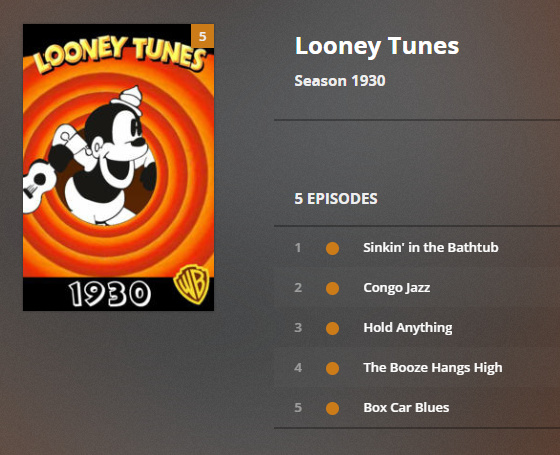Click episode number 4 in the list
560x455 pixels.
(298, 368)
